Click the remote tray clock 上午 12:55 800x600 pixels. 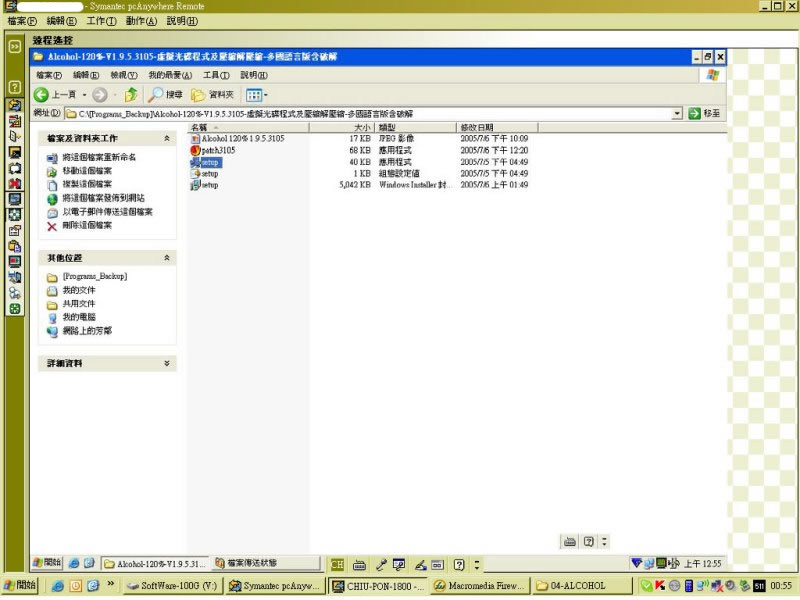click(703, 564)
